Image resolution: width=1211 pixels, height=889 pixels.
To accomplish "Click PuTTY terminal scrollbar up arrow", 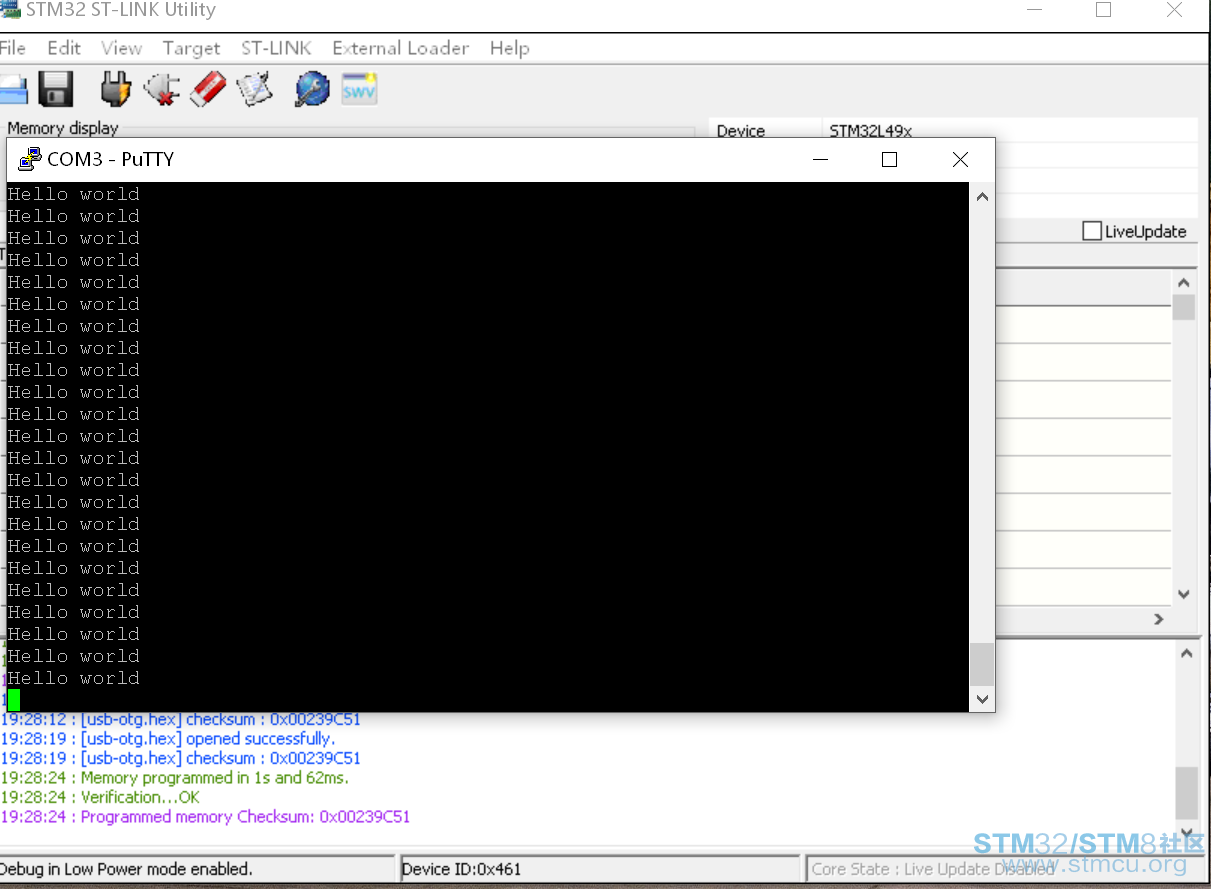I will tap(982, 196).
